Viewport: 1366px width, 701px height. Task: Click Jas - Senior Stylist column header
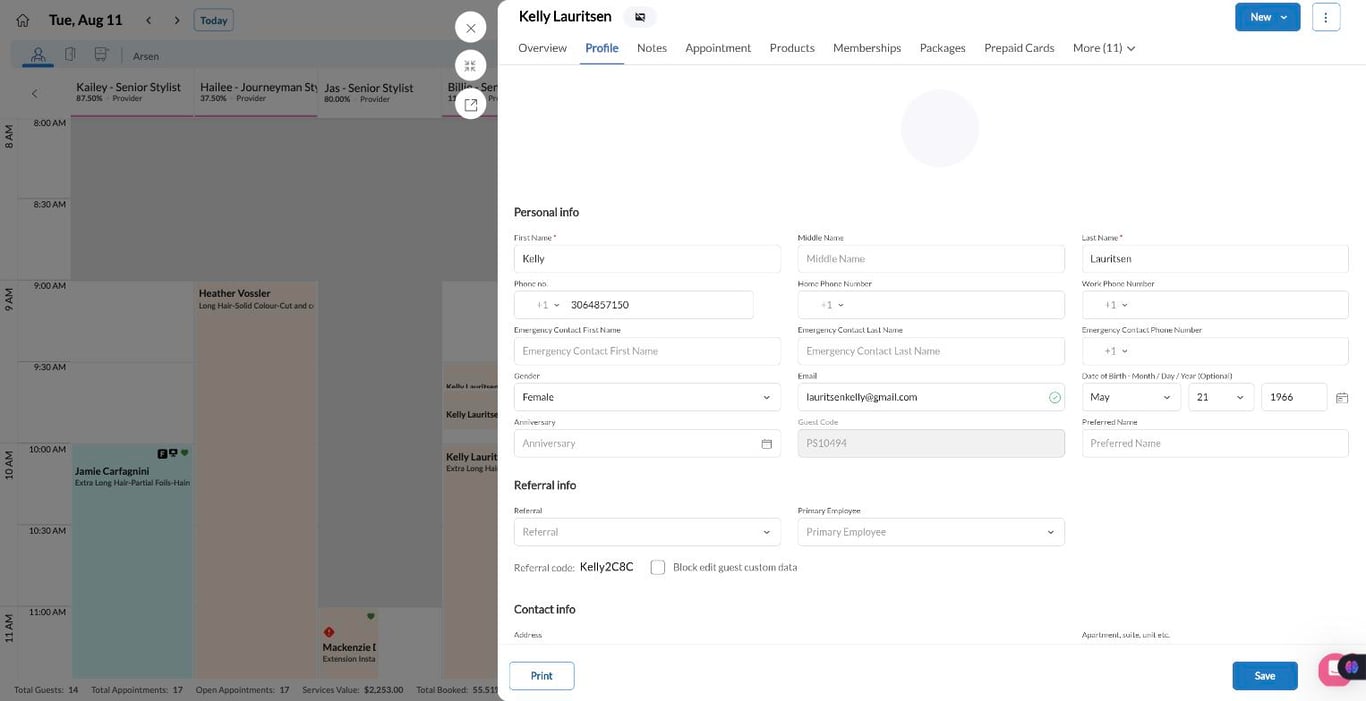coord(379,92)
